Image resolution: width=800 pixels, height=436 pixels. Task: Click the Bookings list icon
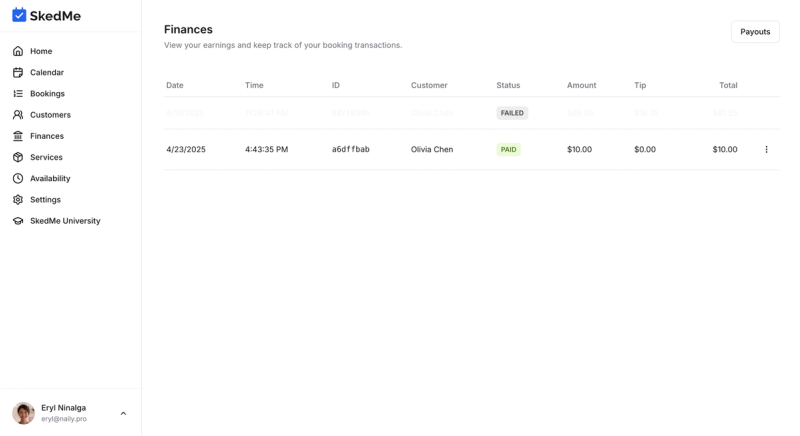coord(18,93)
